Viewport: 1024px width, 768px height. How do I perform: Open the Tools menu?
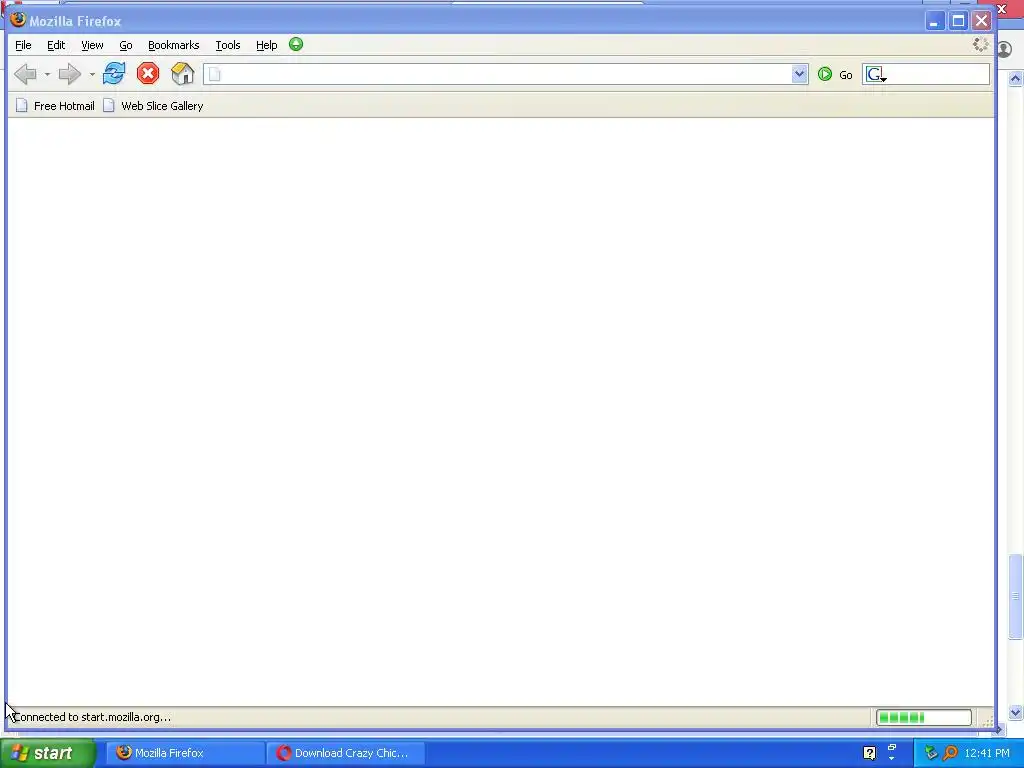point(228,45)
